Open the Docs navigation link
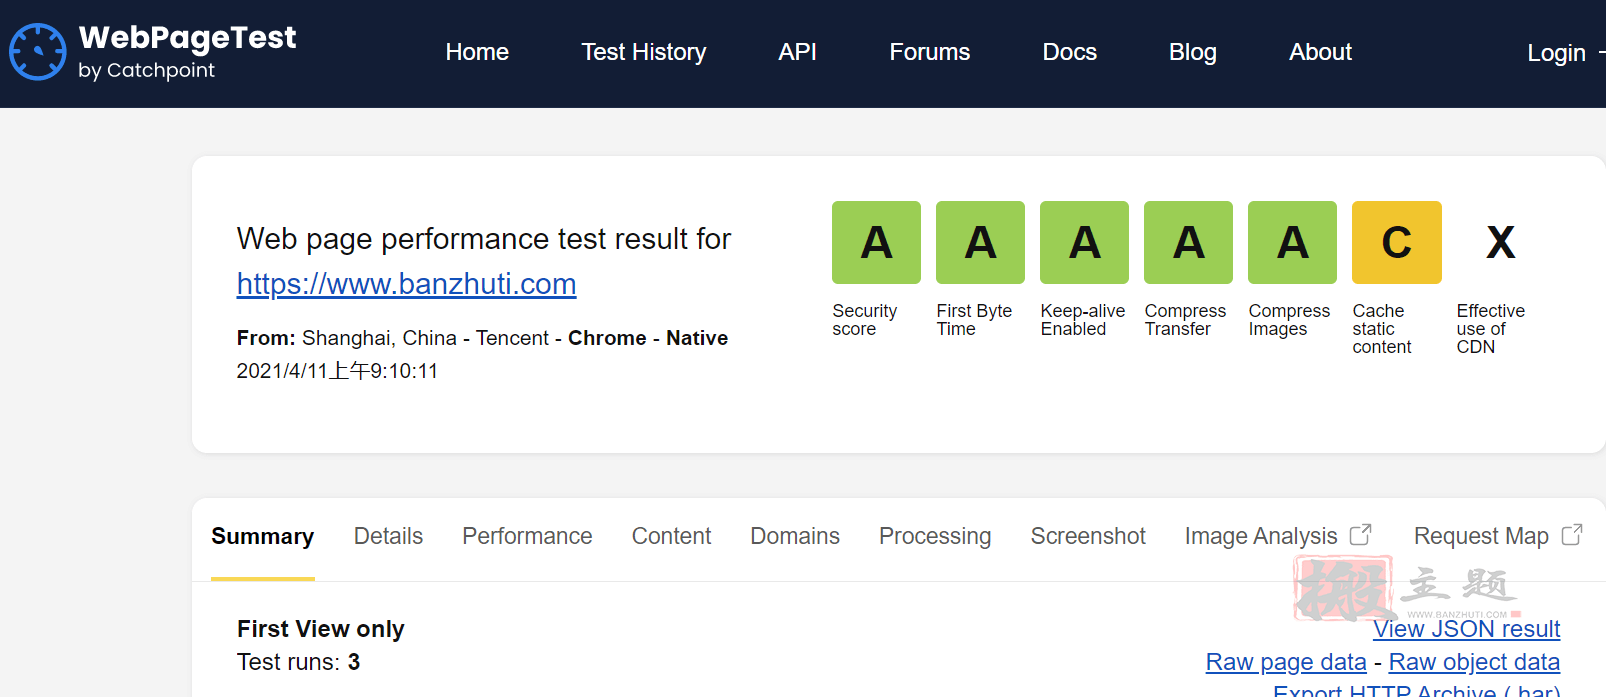The width and height of the screenshot is (1606, 697). coord(1070,52)
